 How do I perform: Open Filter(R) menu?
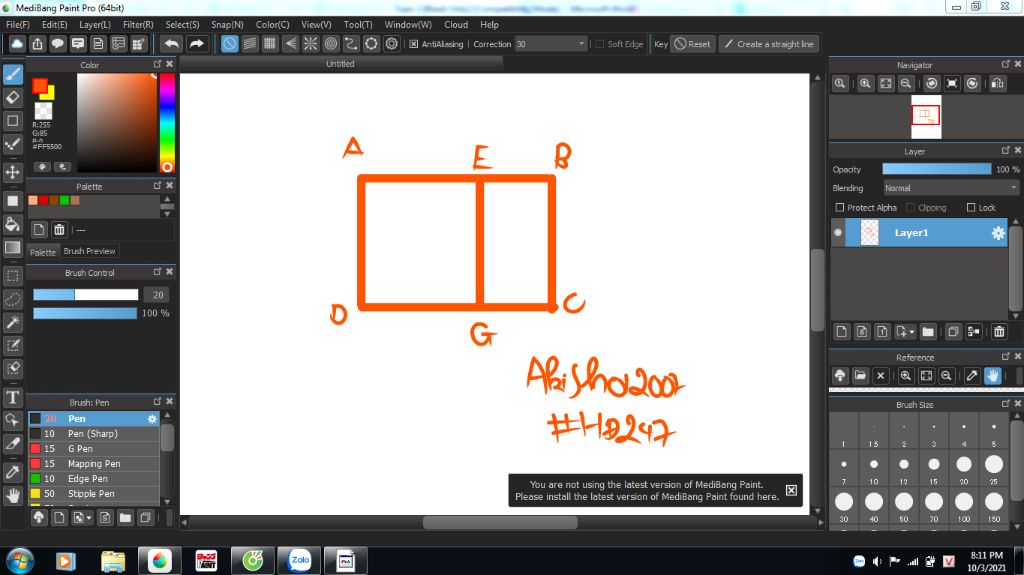tap(138, 24)
